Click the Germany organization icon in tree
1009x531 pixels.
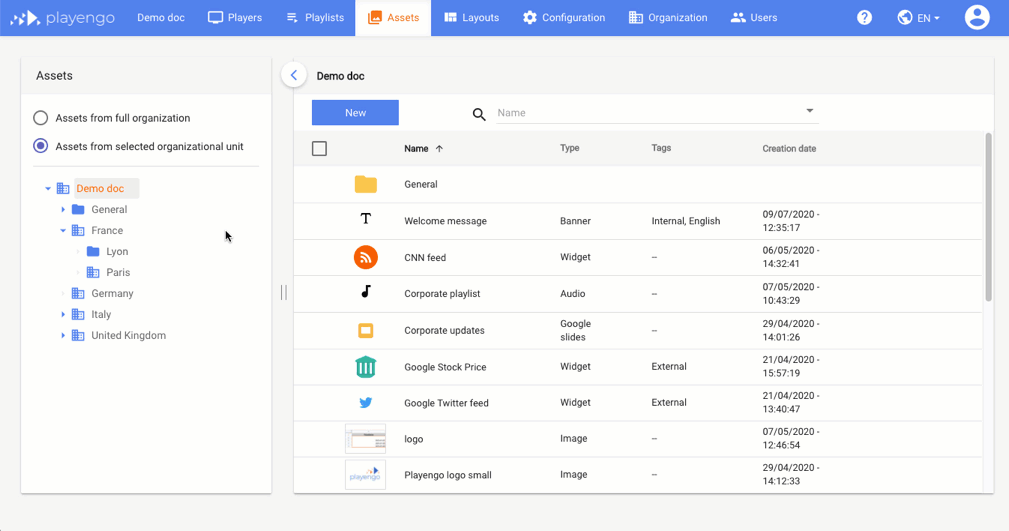pyautogui.click(x=78, y=293)
